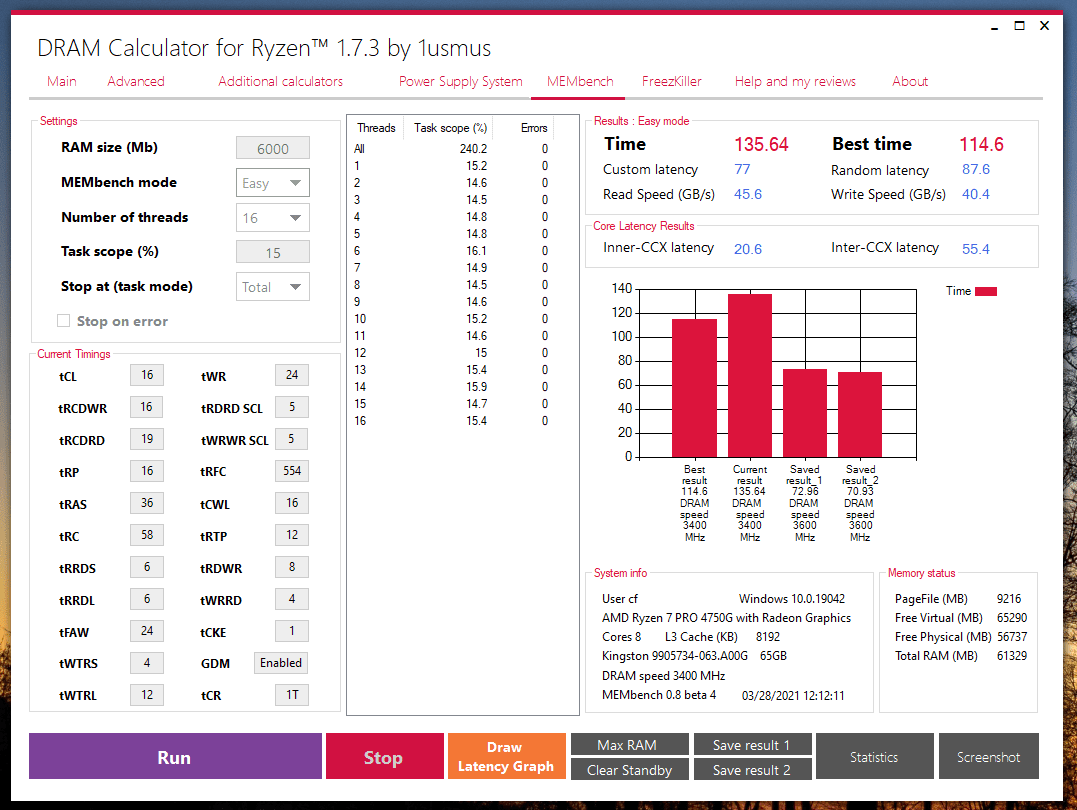This screenshot has height=810, width=1077.
Task: Take a Screenshot with the button
Action: (x=988, y=756)
